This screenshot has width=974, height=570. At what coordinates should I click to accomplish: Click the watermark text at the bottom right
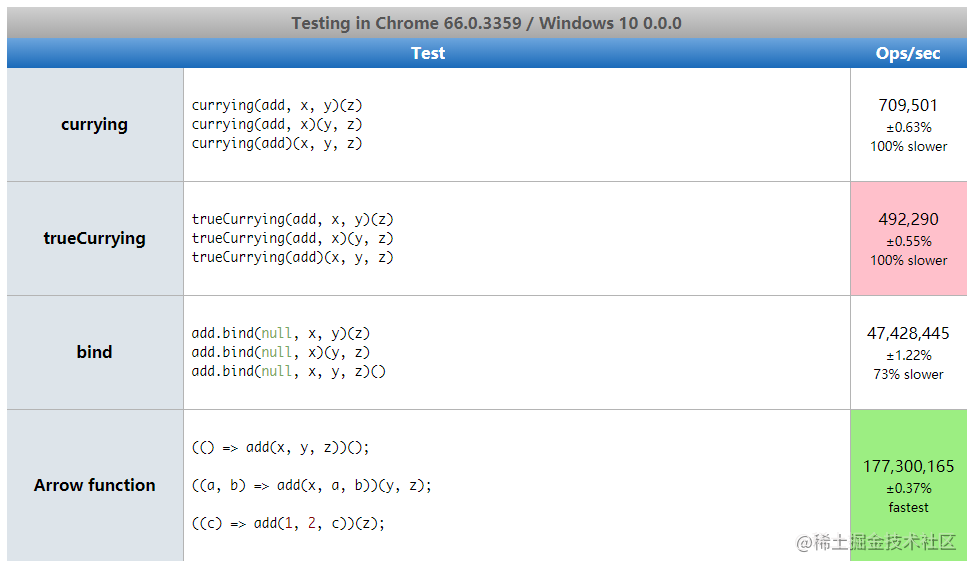(876, 543)
